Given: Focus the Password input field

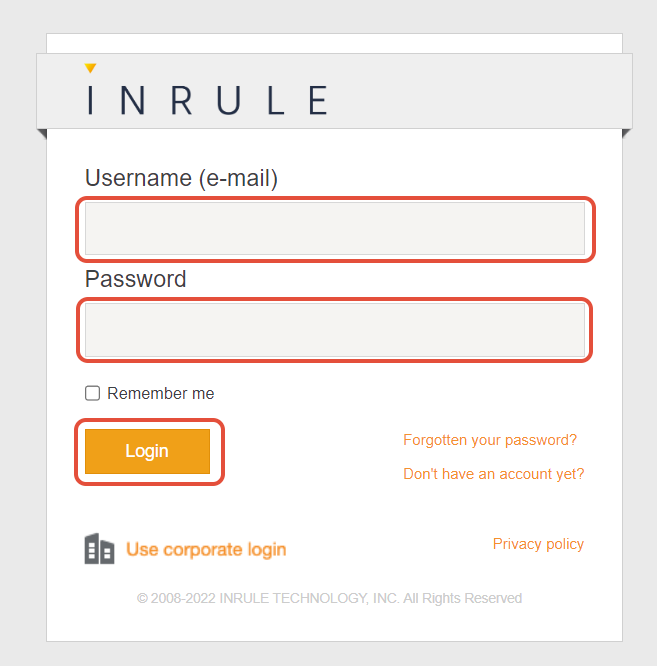Looking at the screenshot, I should (334, 330).
